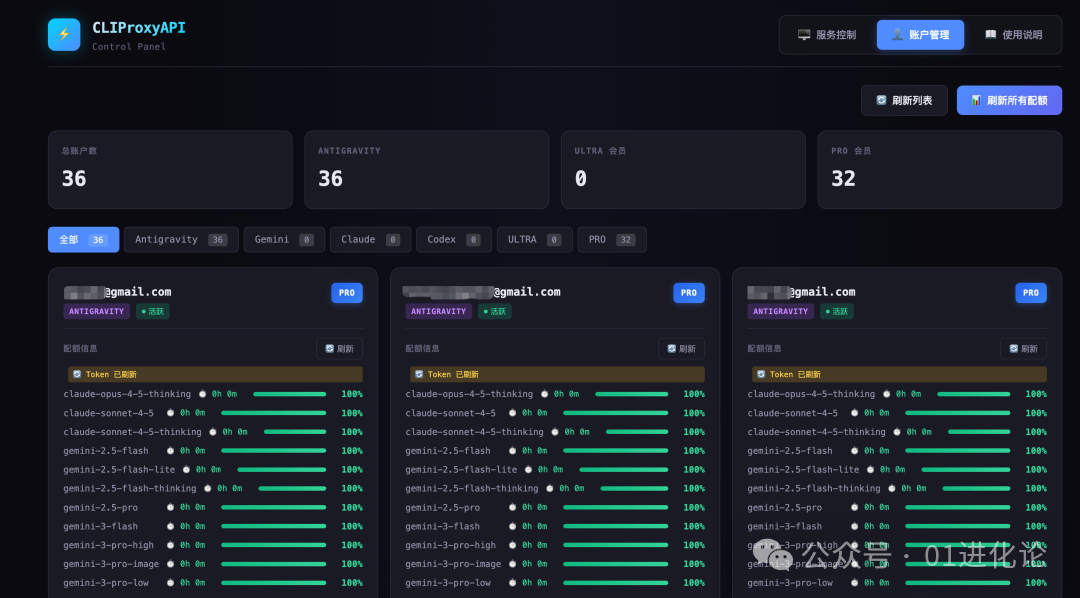Click clock icon beside gemini-2.5-pro in third card
This screenshot has width=1080, height=598.
coord(855,507)
